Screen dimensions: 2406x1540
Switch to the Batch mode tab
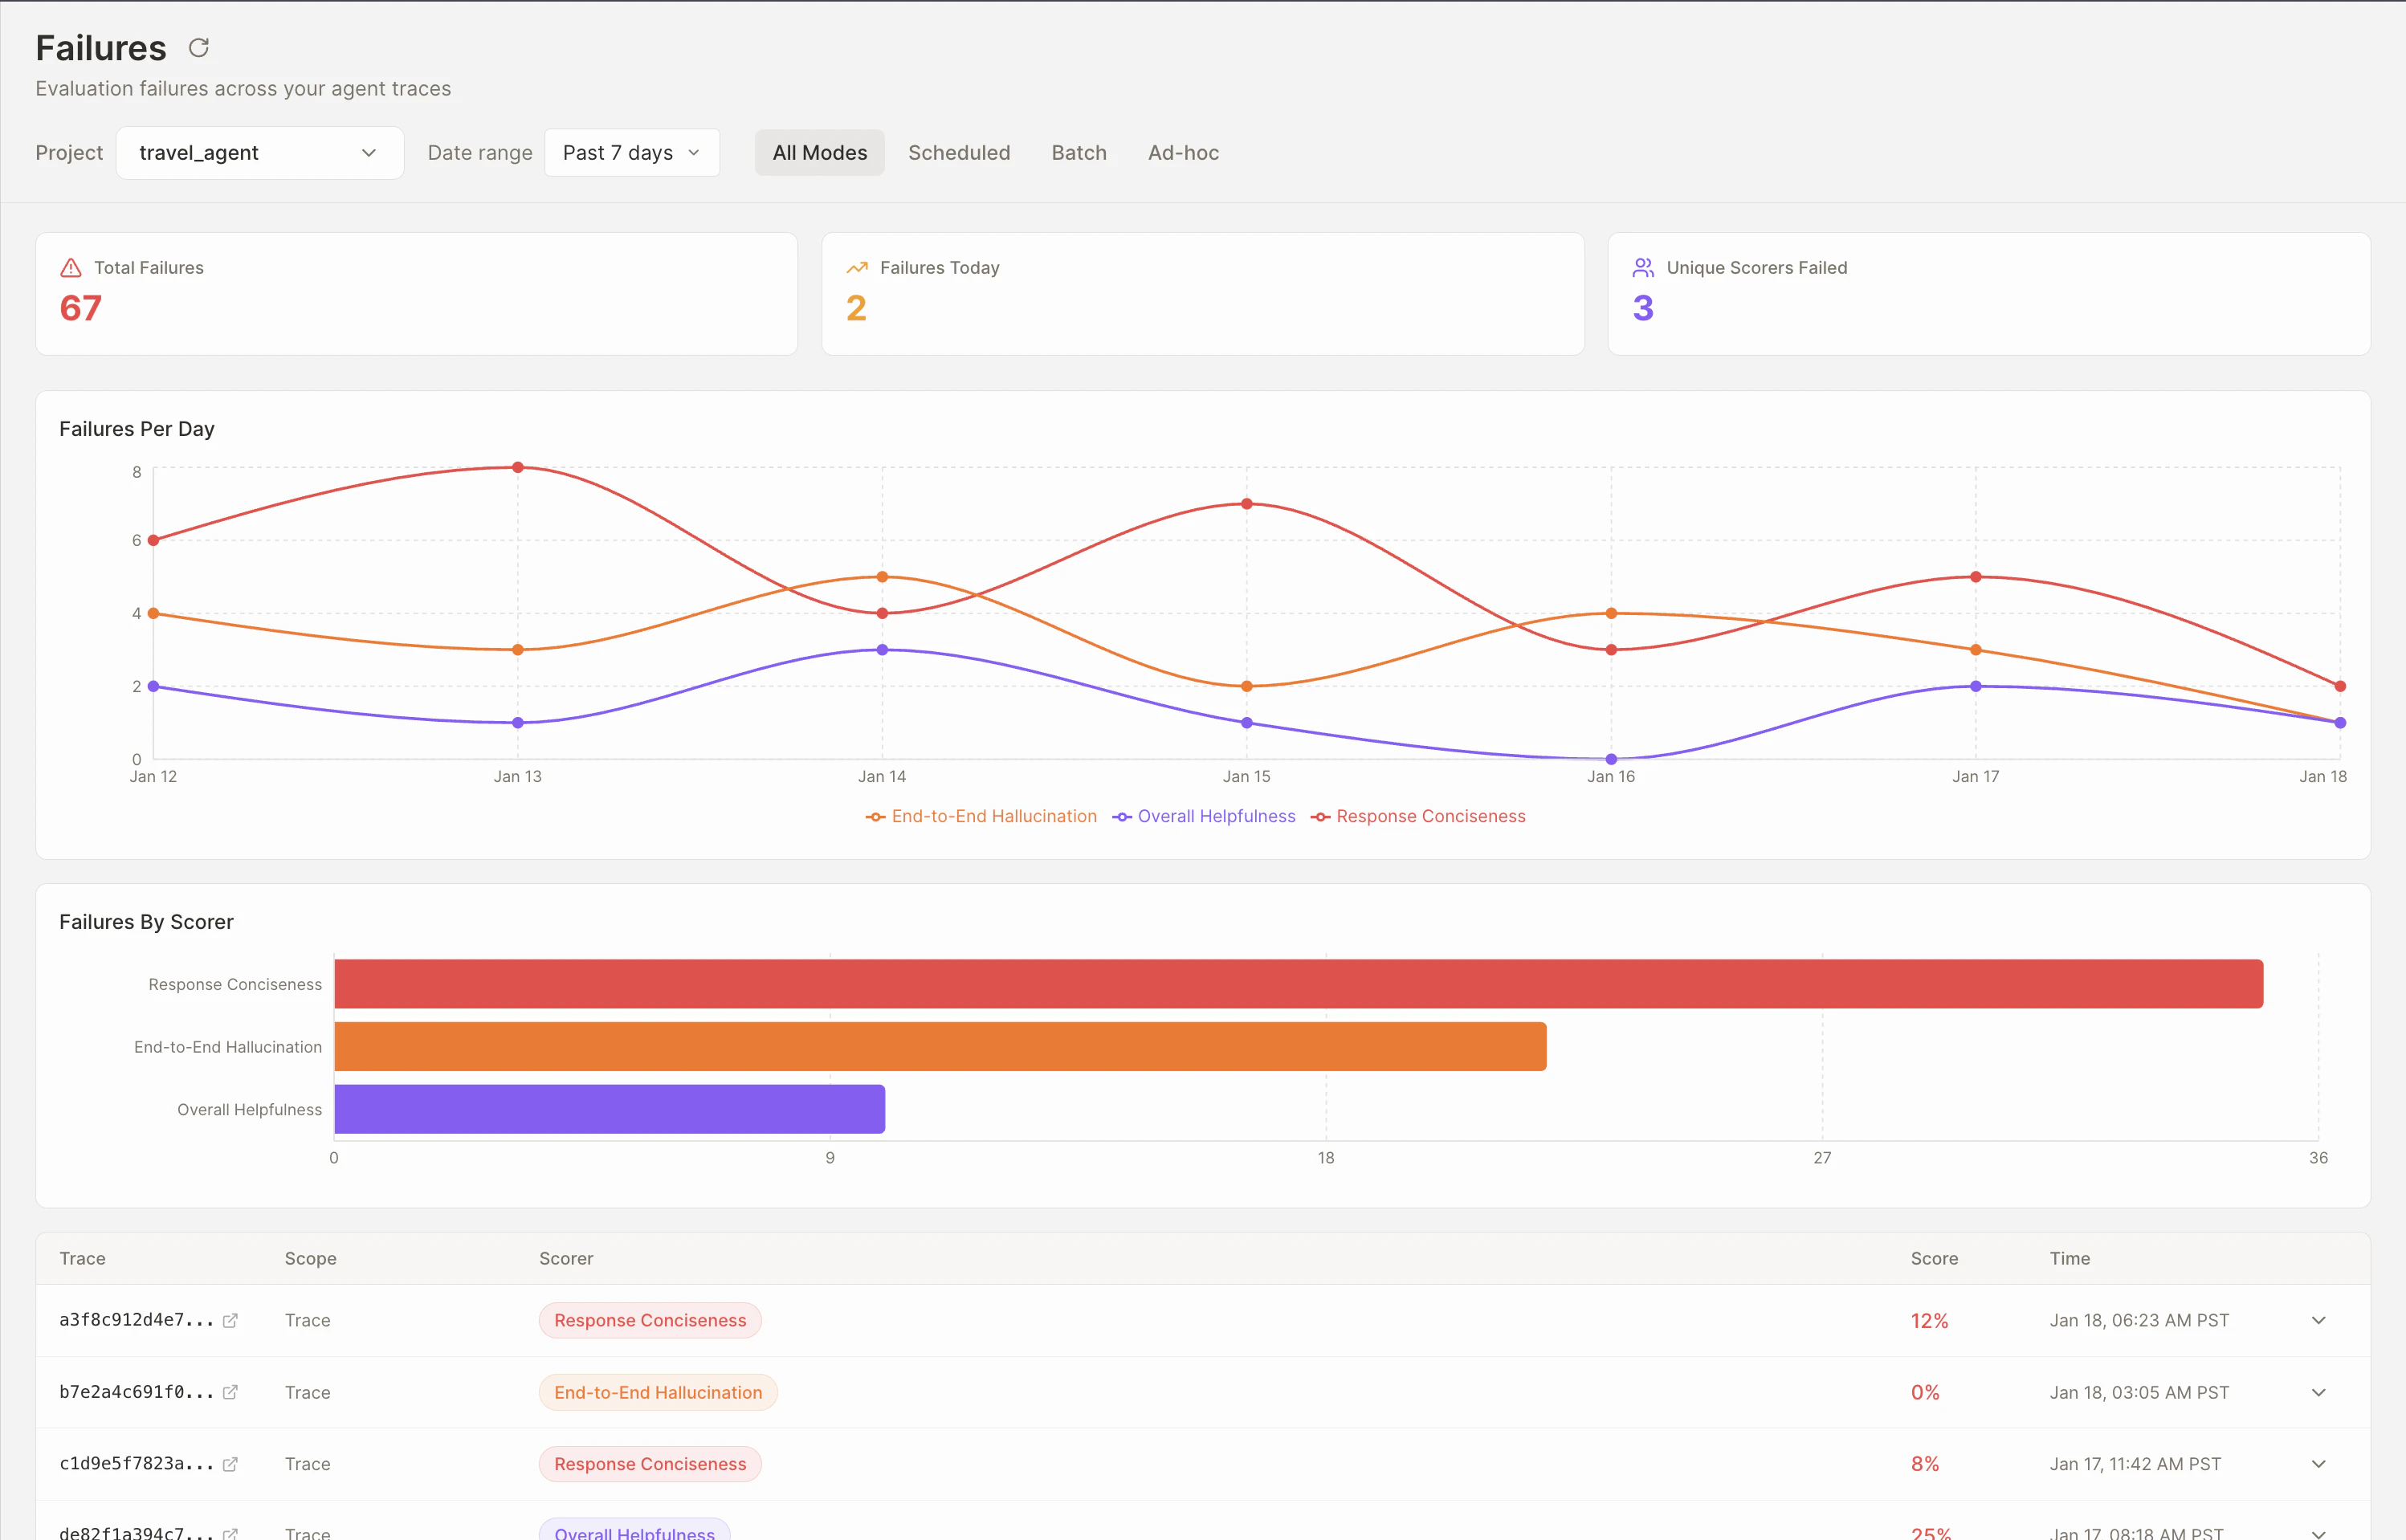1079,152
